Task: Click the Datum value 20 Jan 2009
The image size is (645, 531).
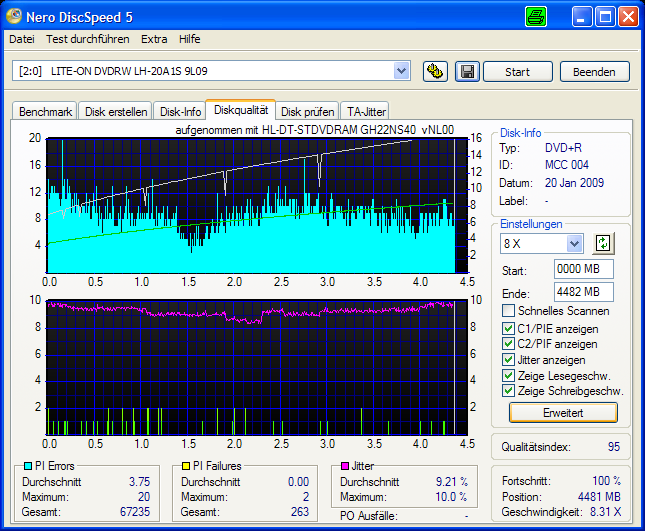Action: tap(574, 183)
